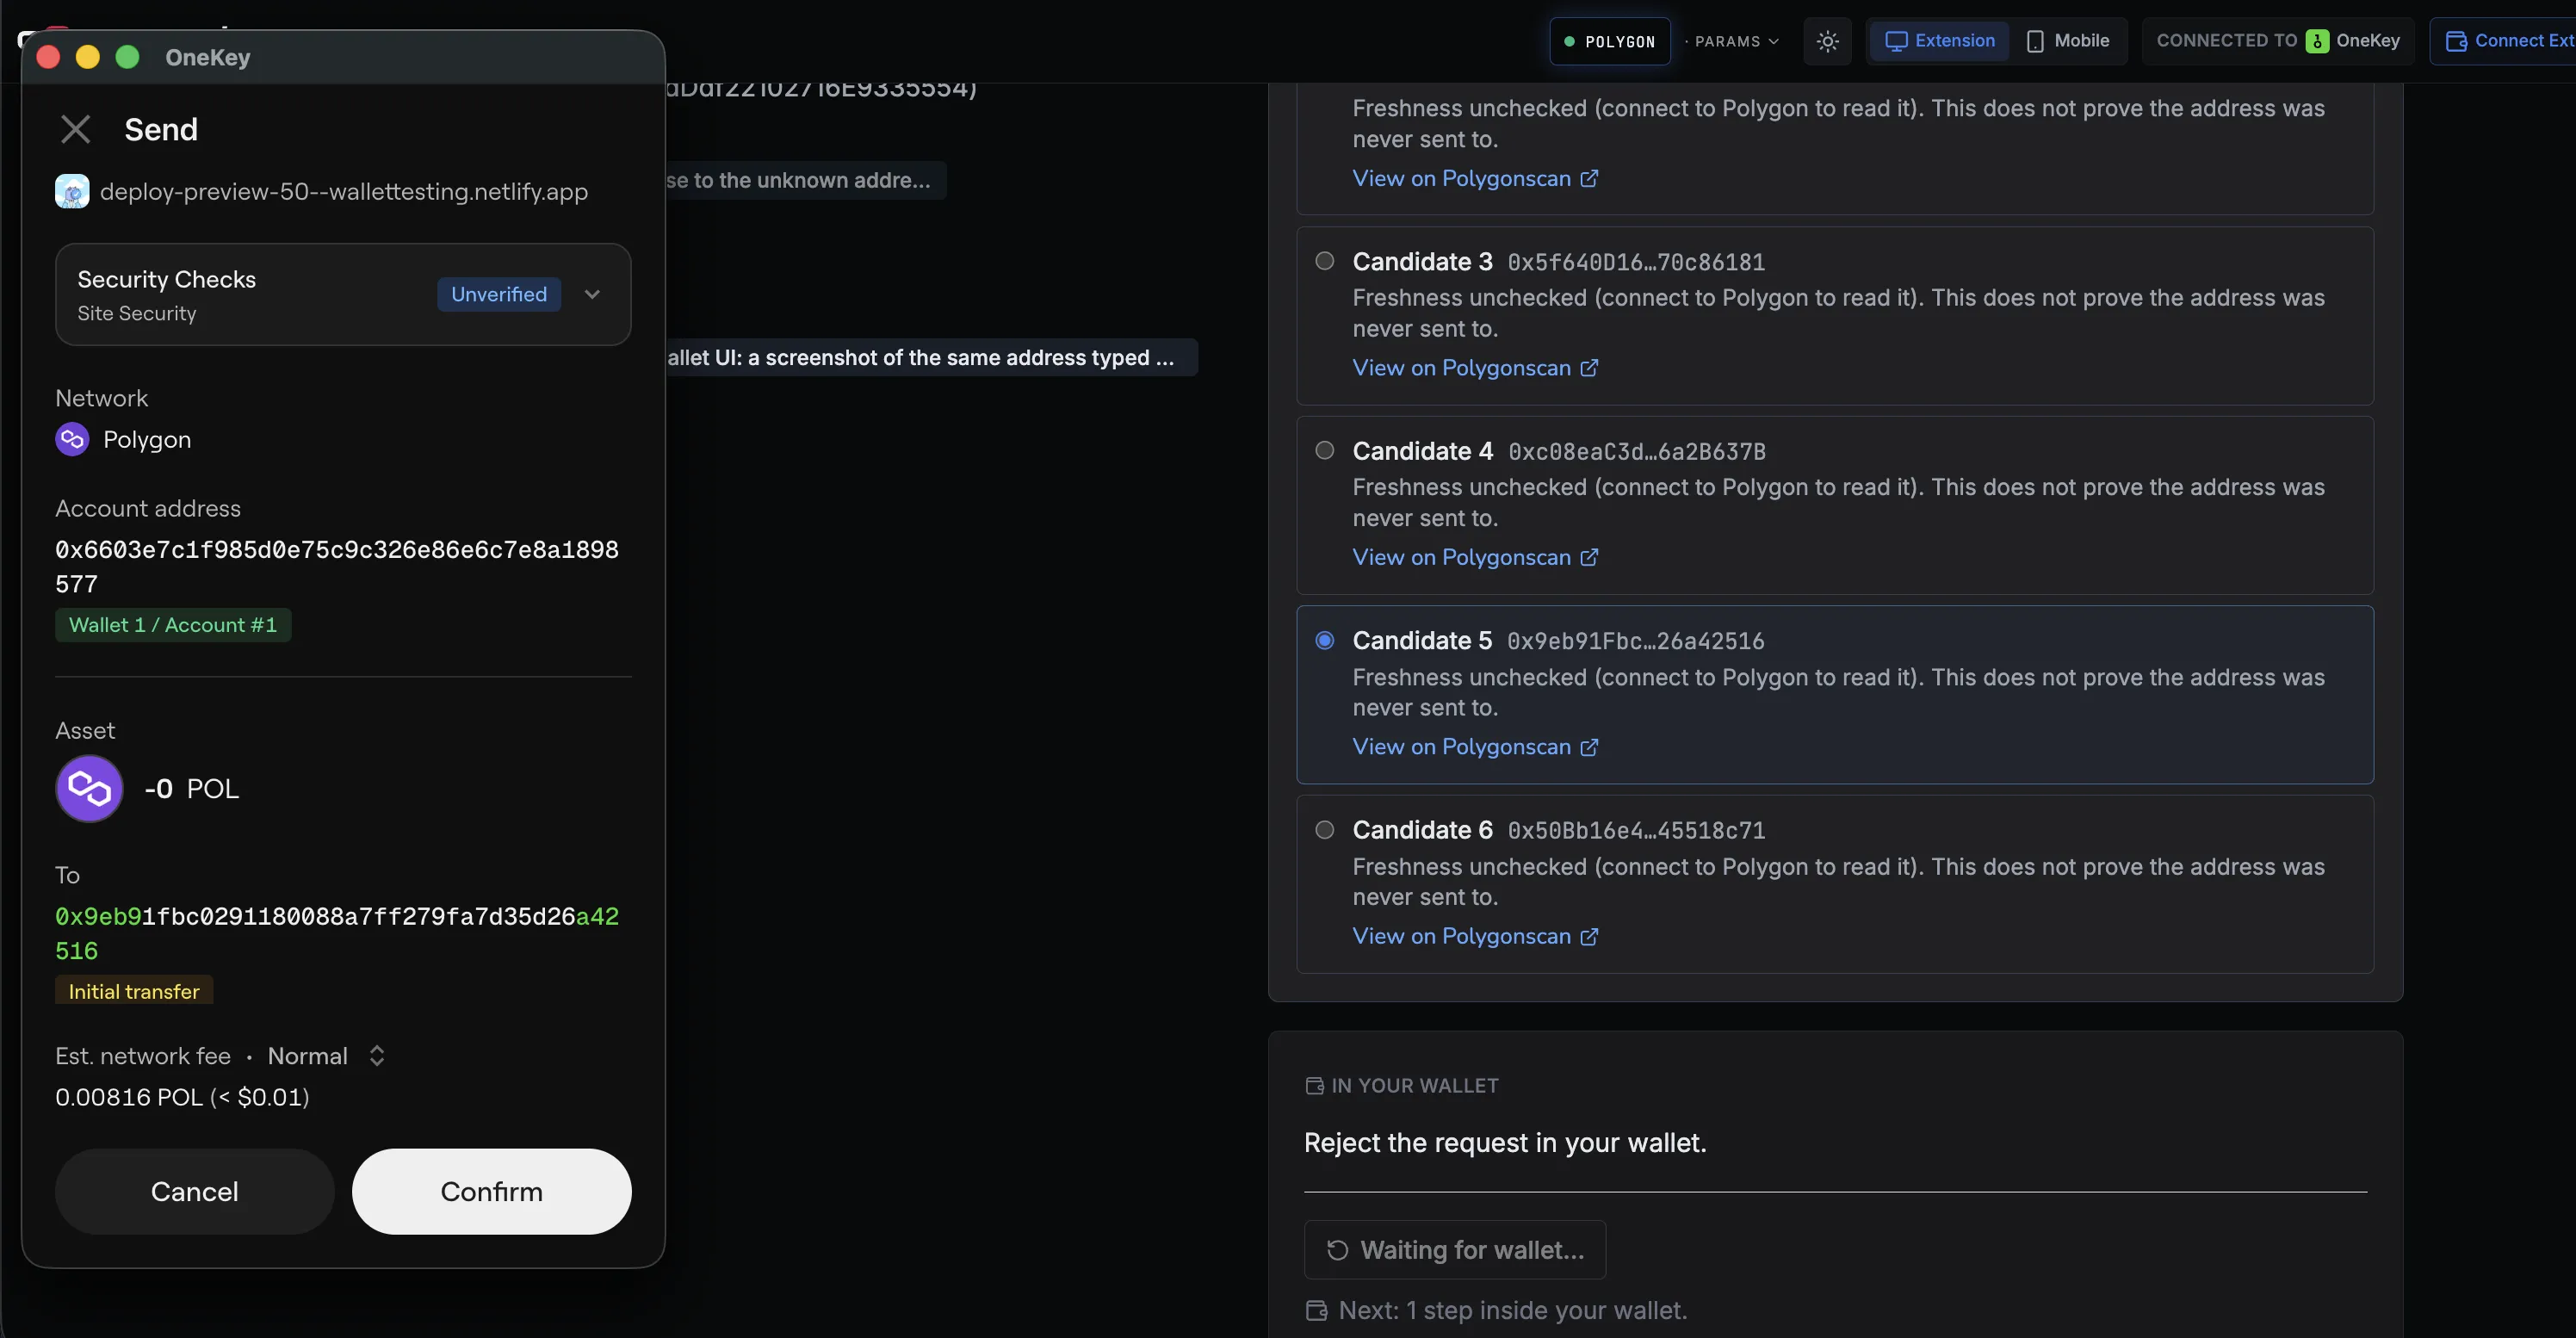The width and height of the screenshot is (2576, 1338).
Task: Click the 'Reject the request in your wallet.' text
Action: point(1505,1142)
